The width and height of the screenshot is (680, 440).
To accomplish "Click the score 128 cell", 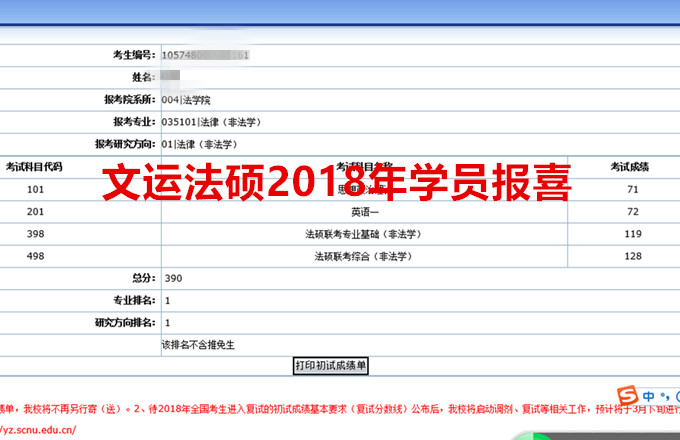I will (633, 256).
